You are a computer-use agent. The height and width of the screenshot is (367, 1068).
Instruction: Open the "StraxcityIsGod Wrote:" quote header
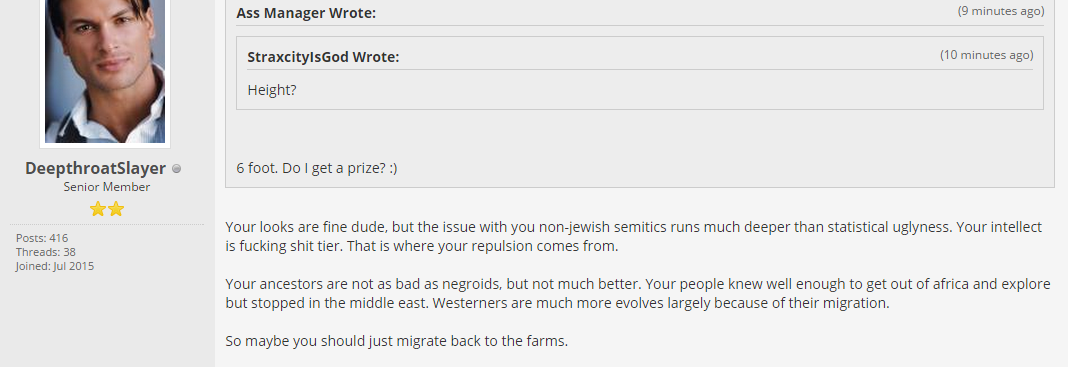(323, 57)
